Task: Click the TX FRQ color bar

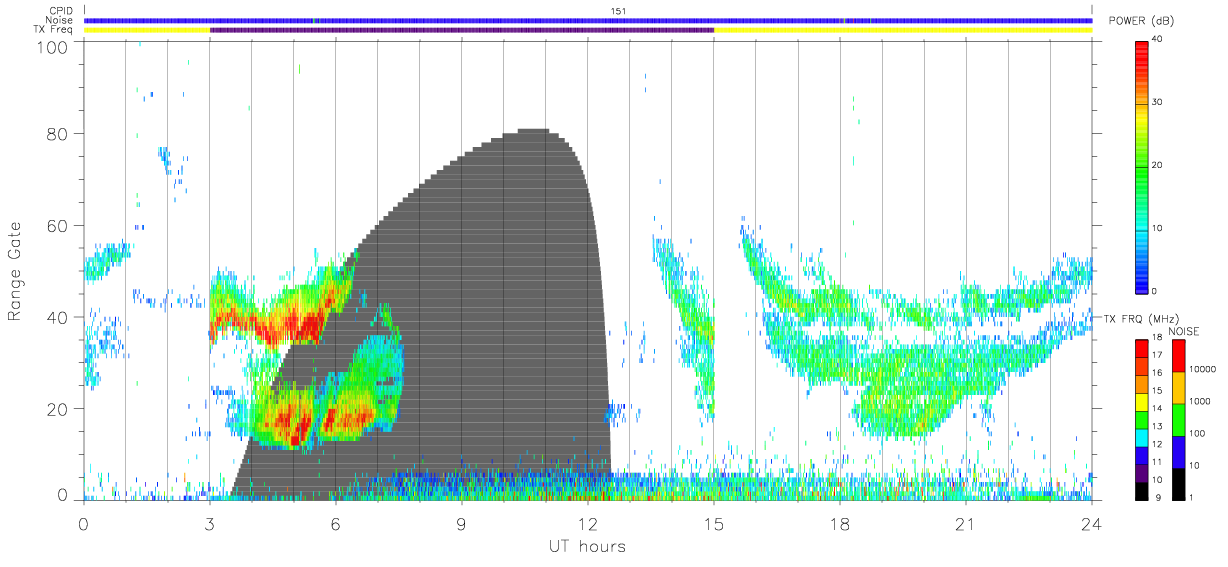Action: 1141,419
